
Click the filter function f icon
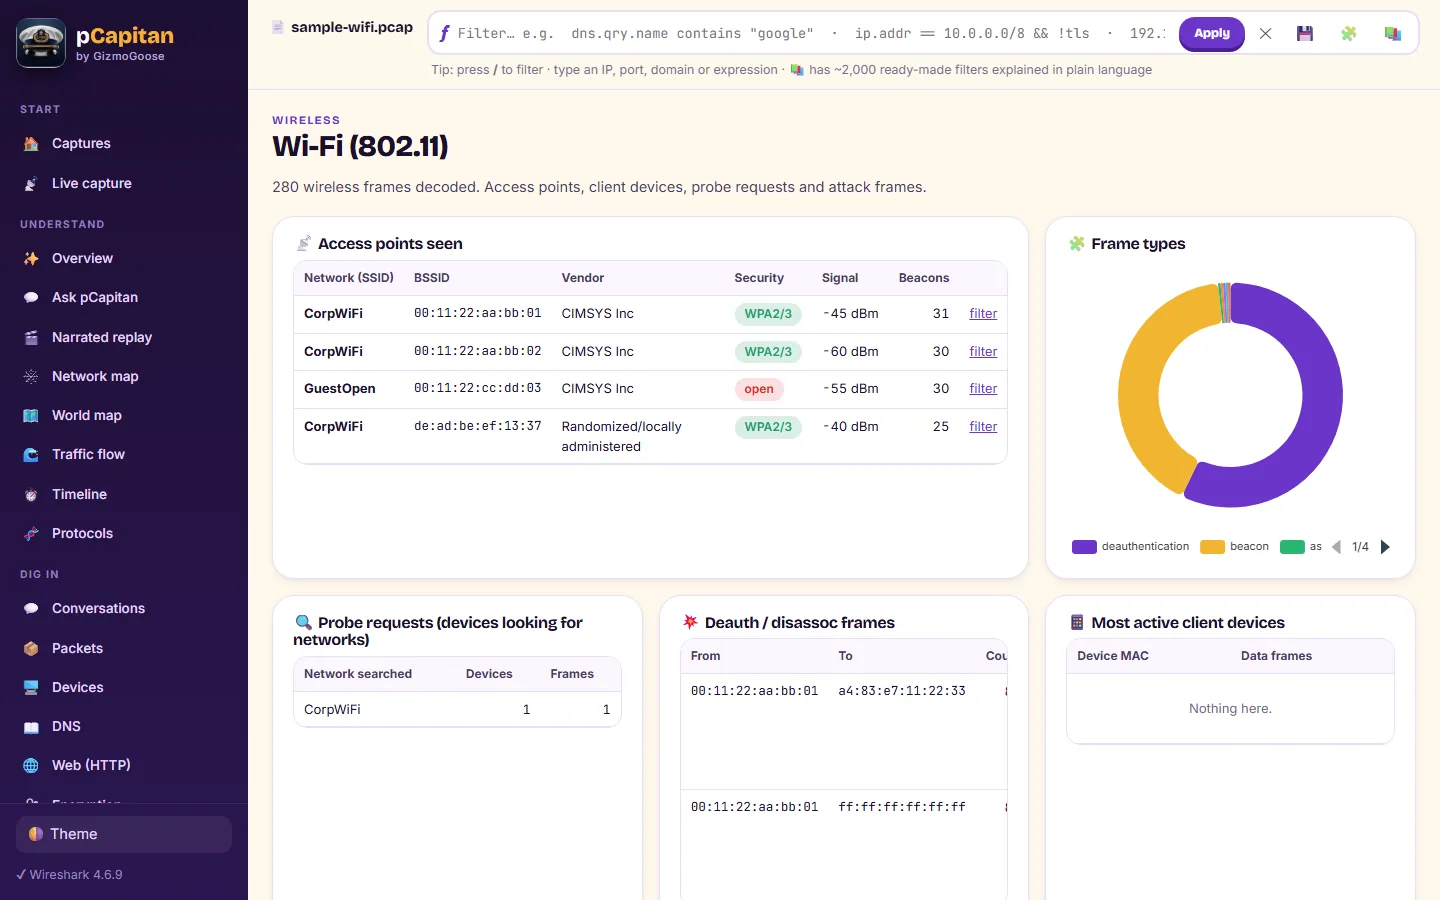444,33
